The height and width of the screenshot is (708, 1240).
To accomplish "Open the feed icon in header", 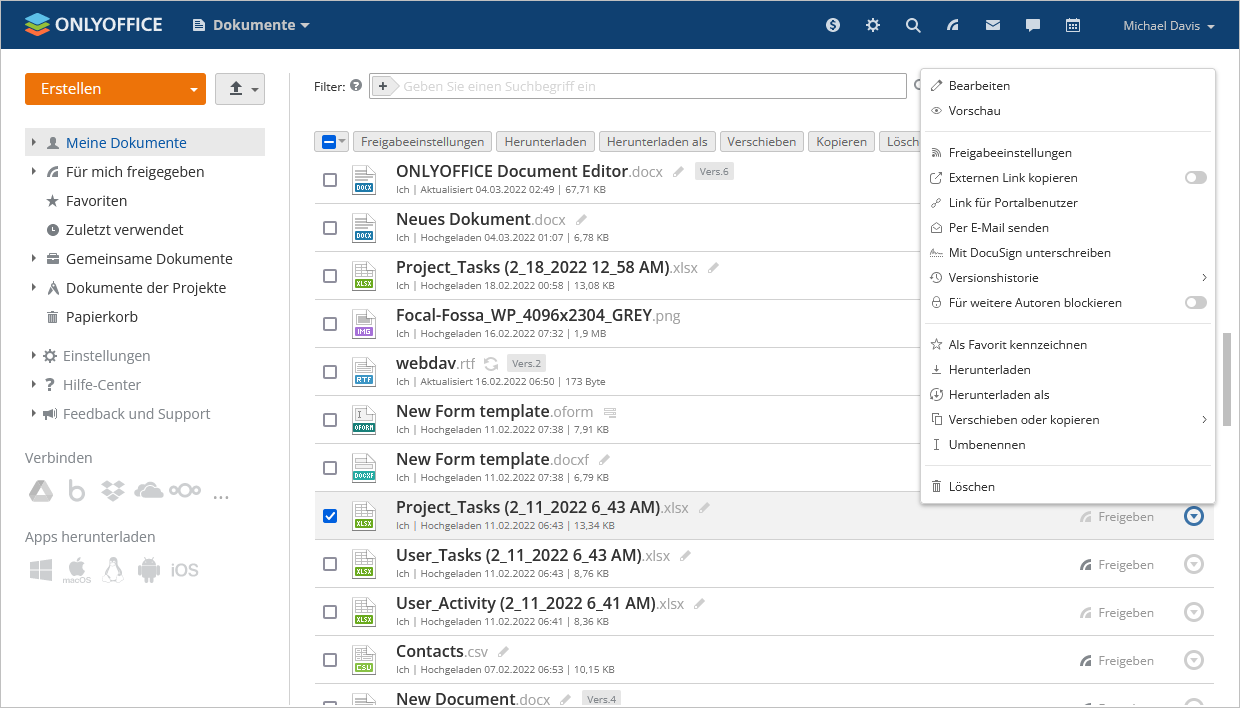I will pos(953,25).
